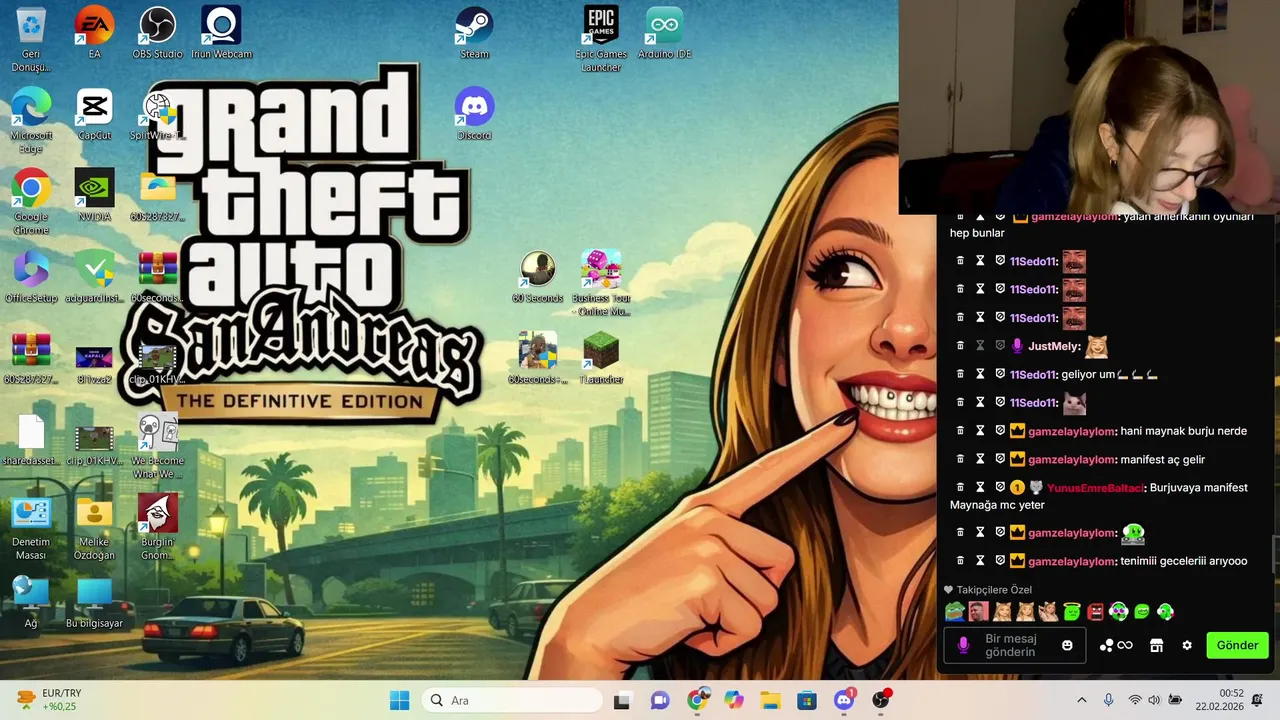Open the notifications bell icon

coord(1257,700)
